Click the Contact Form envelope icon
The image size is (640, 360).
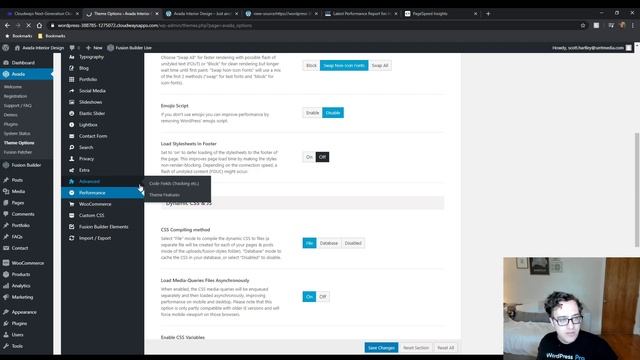coord(72,136)
